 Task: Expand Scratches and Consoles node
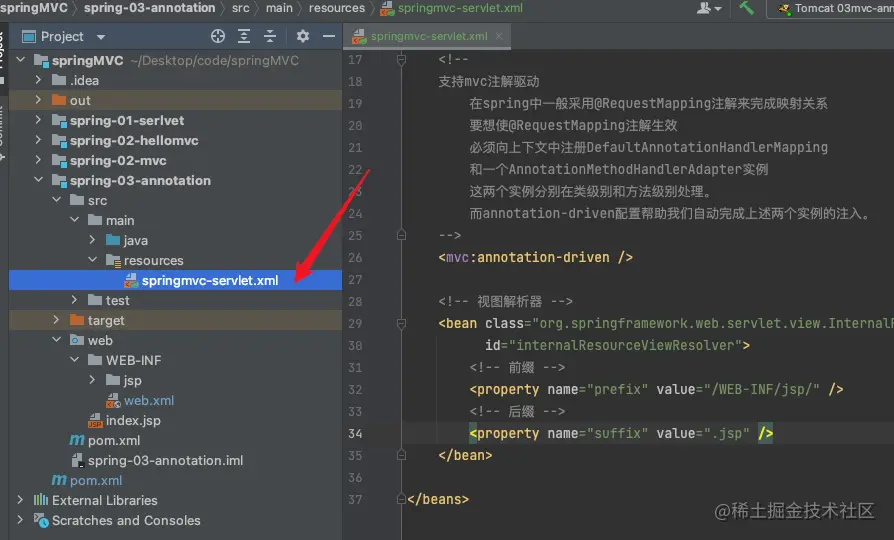[21, 520]
